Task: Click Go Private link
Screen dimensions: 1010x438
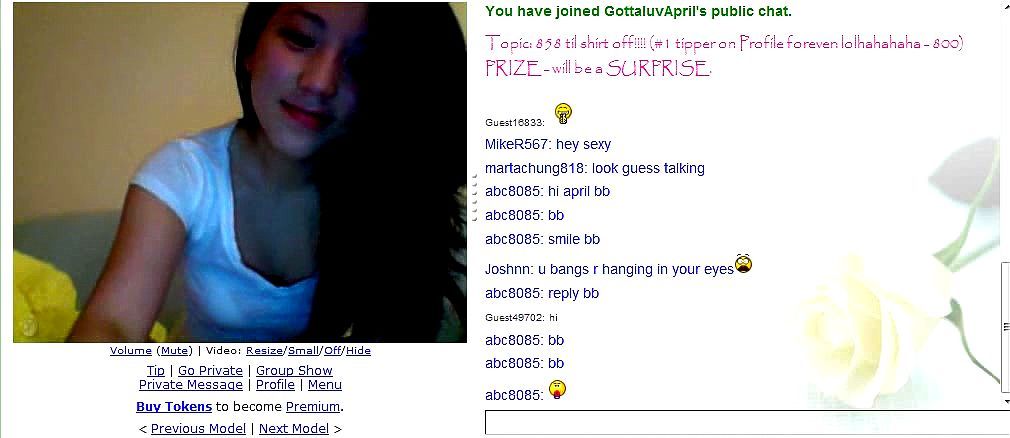Action: (211, 370)
